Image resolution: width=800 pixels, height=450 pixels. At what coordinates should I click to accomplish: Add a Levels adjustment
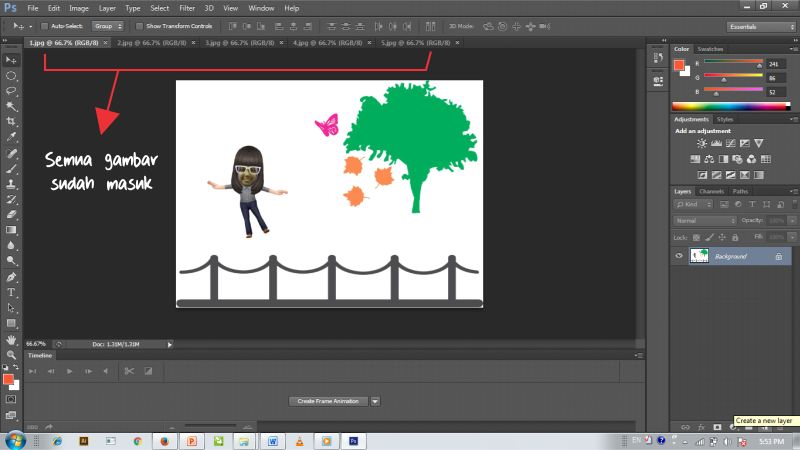pyautogui.click(x=716, y=143)
